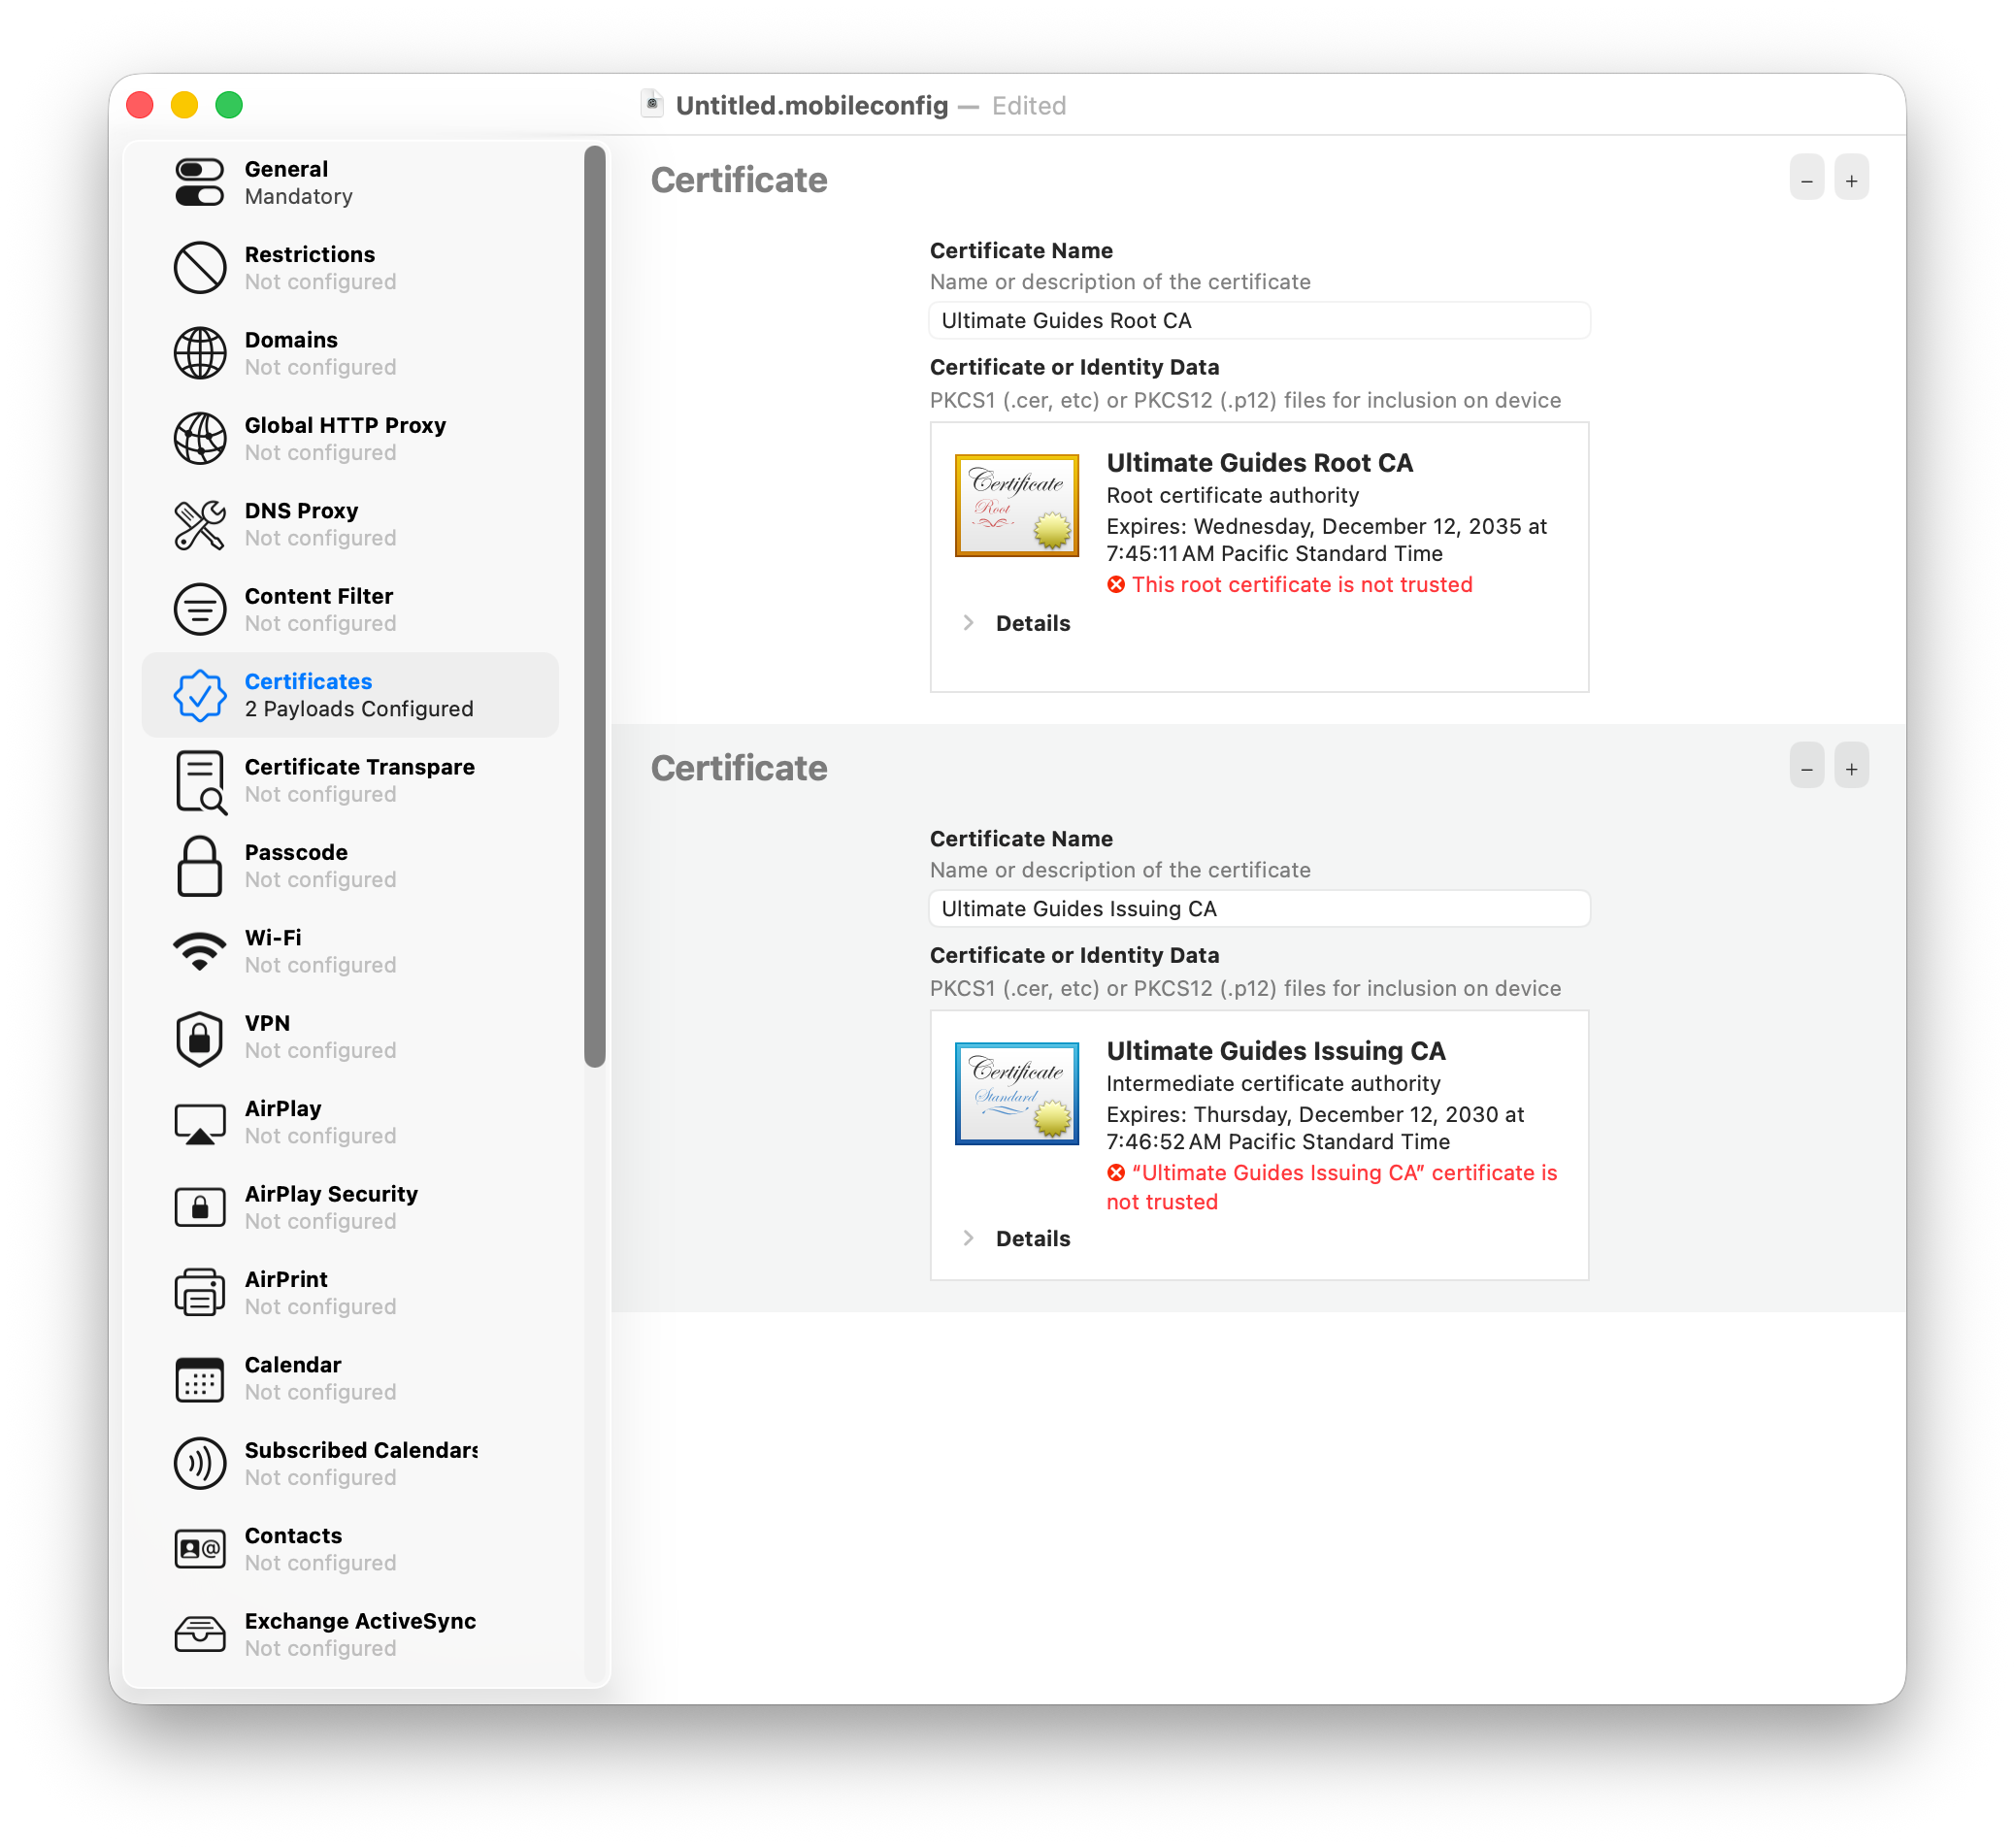Click the VPN lock-shield icon
Viewport: 2015px width, 1848px height.
click(x=200, y=1037)
